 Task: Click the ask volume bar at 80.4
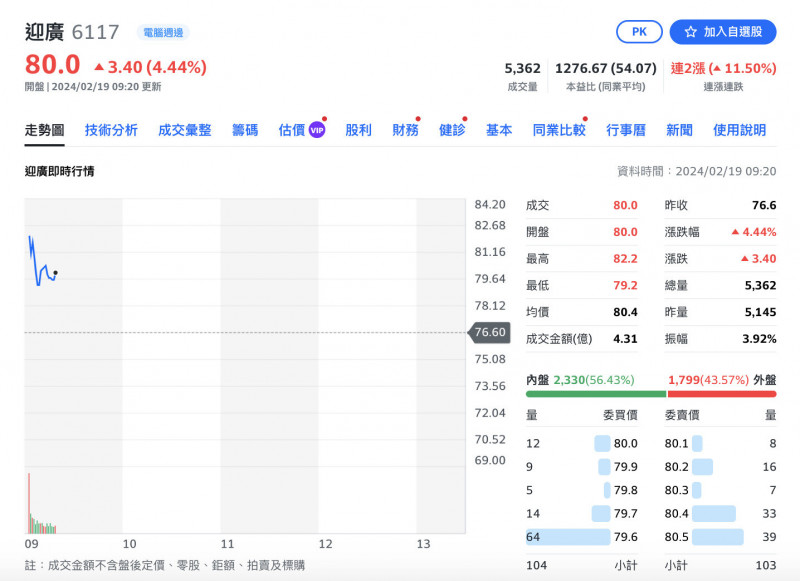tap(714, 513)
